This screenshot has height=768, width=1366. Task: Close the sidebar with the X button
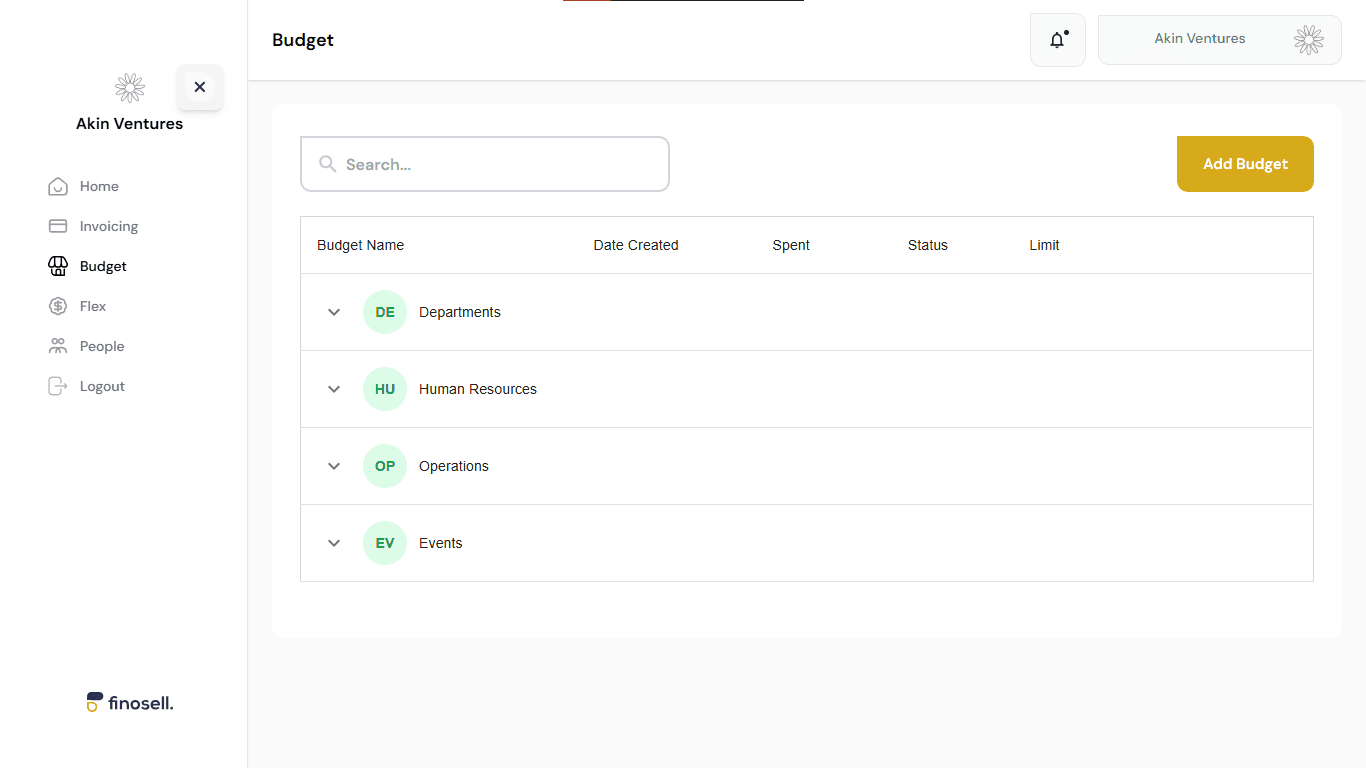200,87
